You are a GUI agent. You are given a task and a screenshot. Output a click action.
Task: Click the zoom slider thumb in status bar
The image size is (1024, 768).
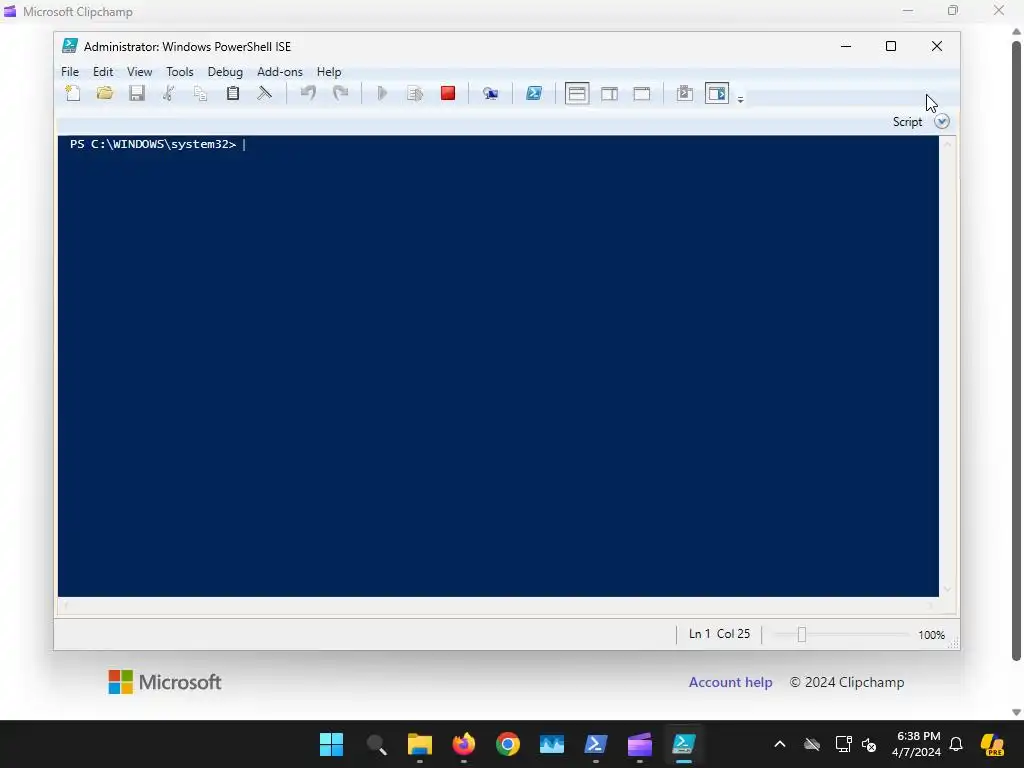click(x=802, y=635)
